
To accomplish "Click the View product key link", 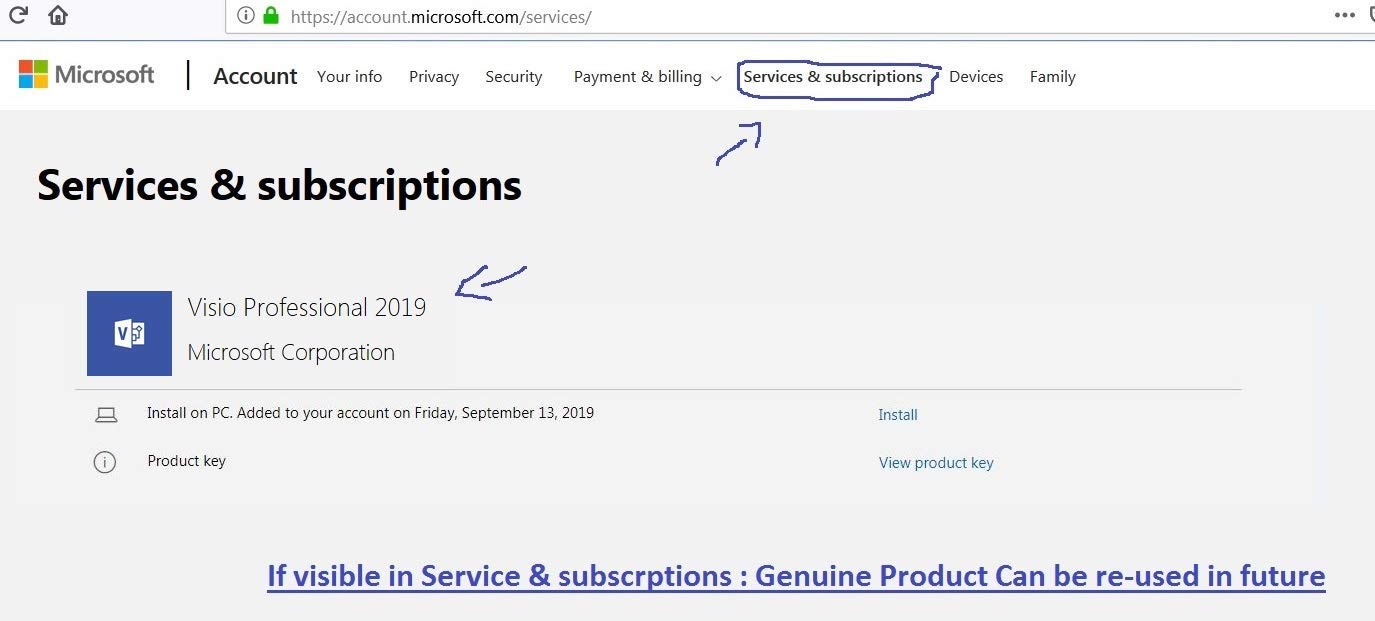I will pyautogui.click(x=936, y=463).
